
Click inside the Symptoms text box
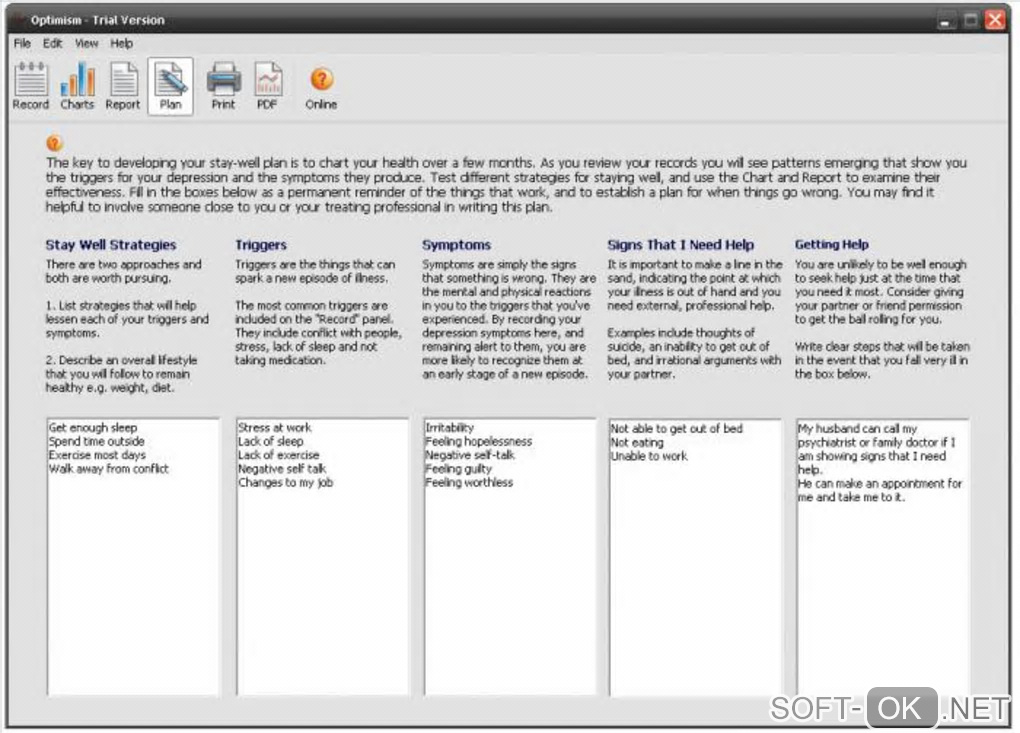[x=510, y=557]
